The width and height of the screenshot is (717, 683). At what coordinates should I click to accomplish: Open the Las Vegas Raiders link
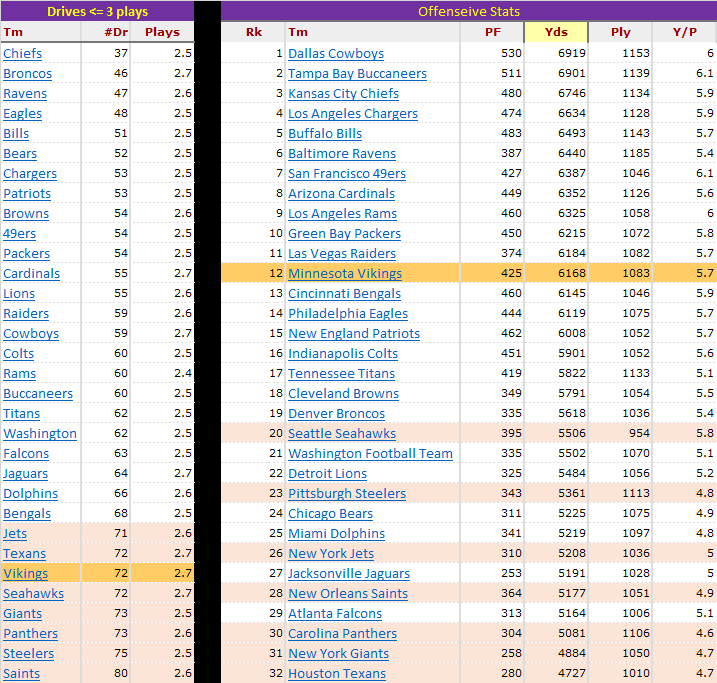coord(342,254)
